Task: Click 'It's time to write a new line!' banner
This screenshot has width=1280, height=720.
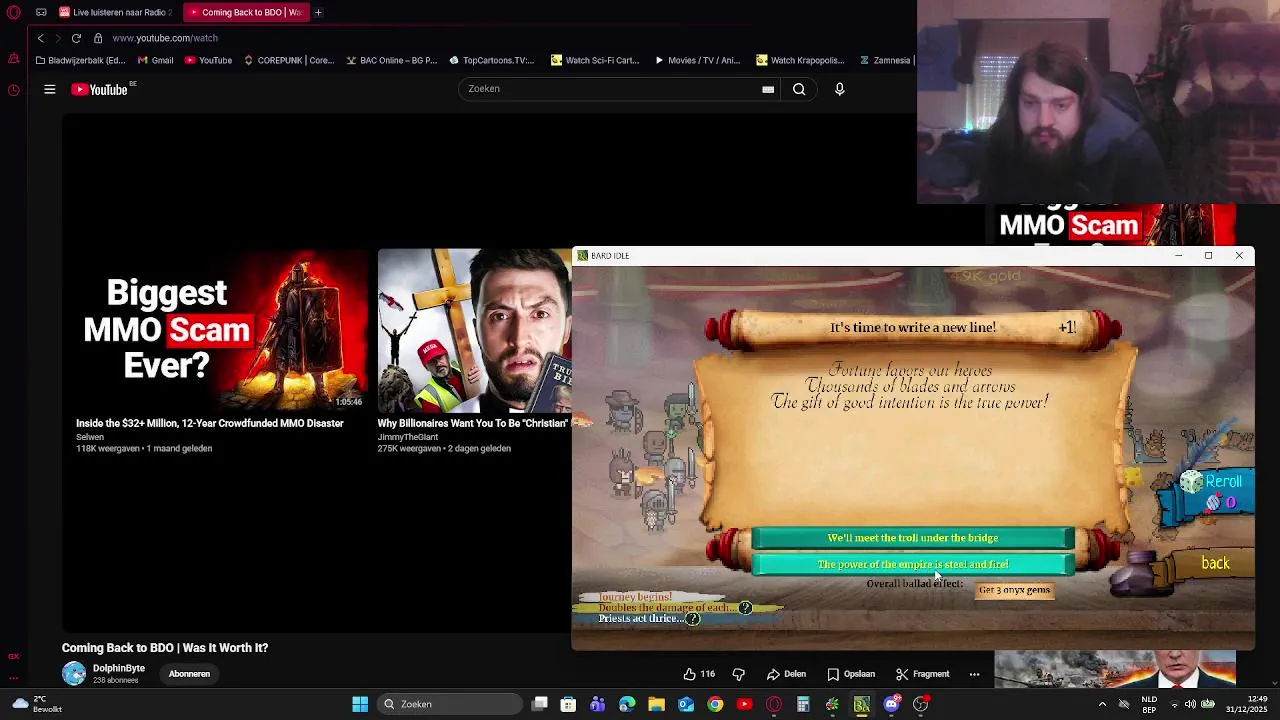Action: [x=913, y=328]
